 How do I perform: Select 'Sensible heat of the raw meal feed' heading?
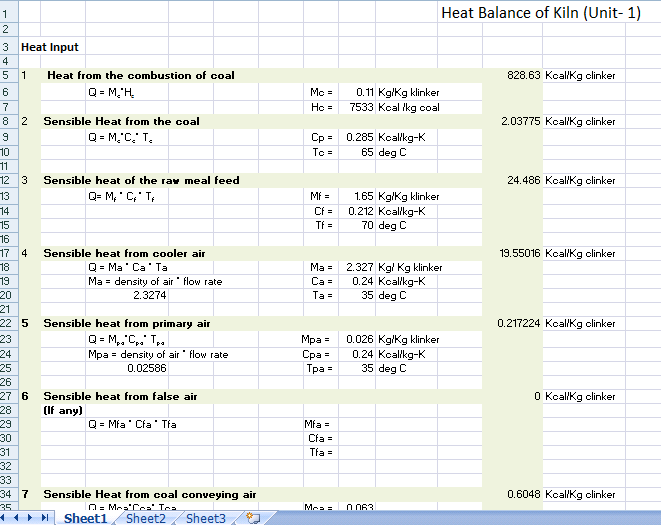[141, 180]
